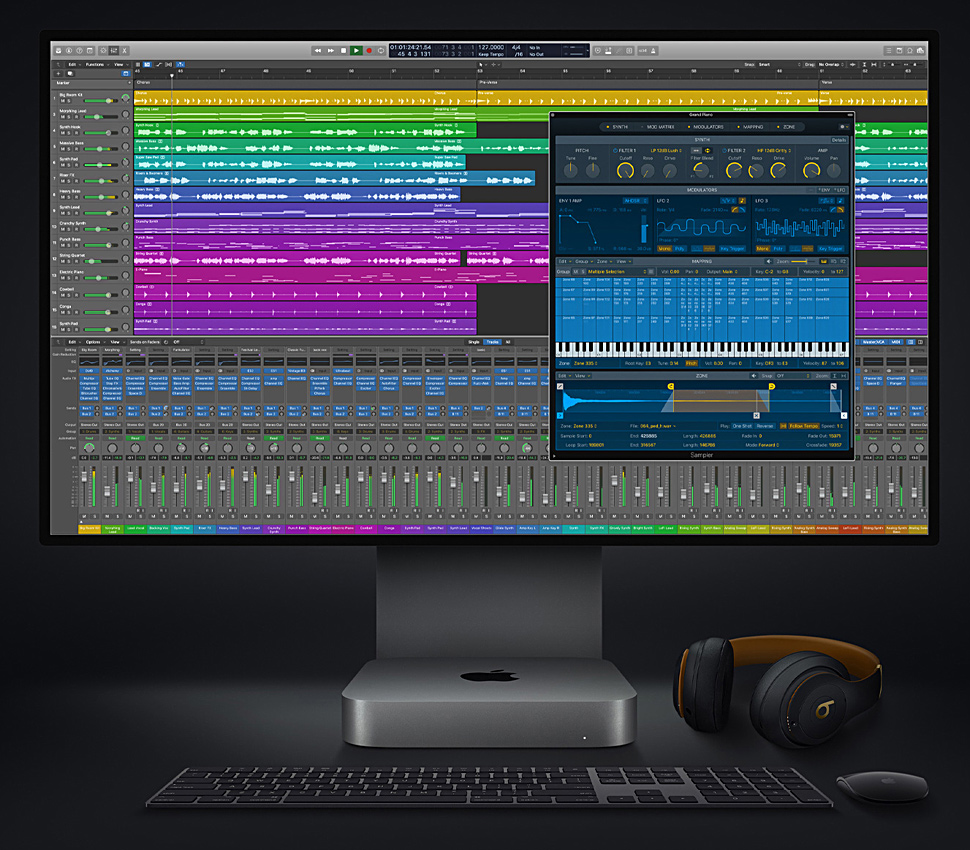
Task: Open the Editors scissors icon in the control bar
Action: [124, 51]
